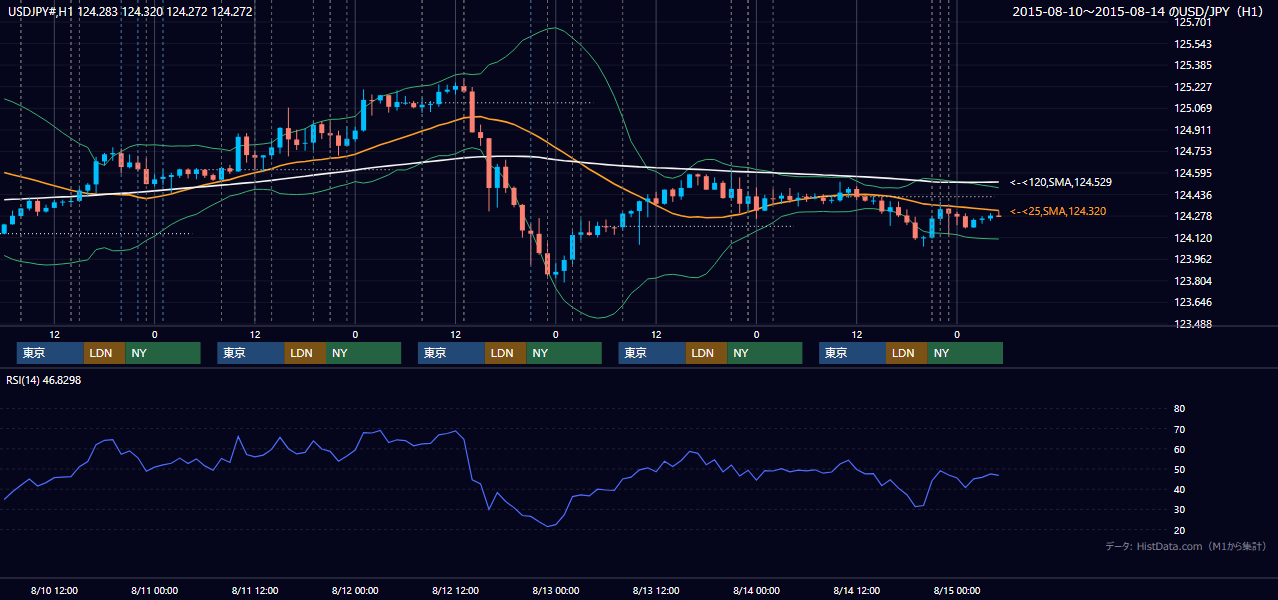This screenshot has height=600, width=1278.
Task: Select the LDN session block for 8/11
Action: tap(304, 353)
